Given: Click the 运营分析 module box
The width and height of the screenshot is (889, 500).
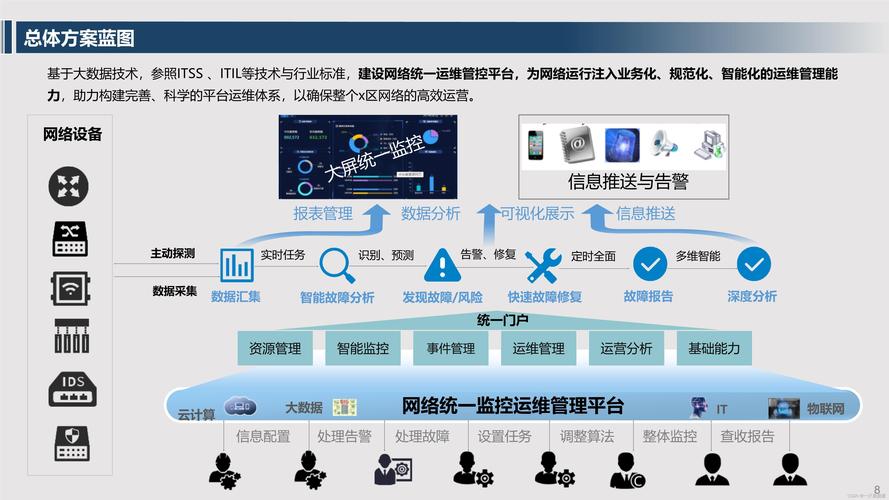Looking at the screenshot, I should coord(626,348).
